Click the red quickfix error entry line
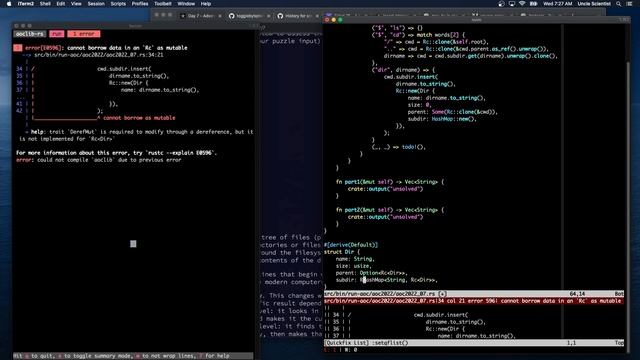 (x=474, y=301)
